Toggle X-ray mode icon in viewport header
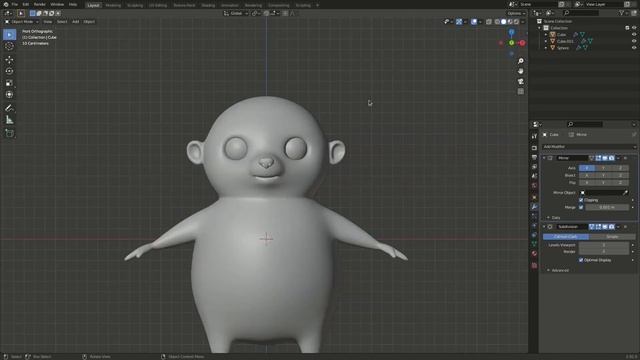 tap(489, 22)
